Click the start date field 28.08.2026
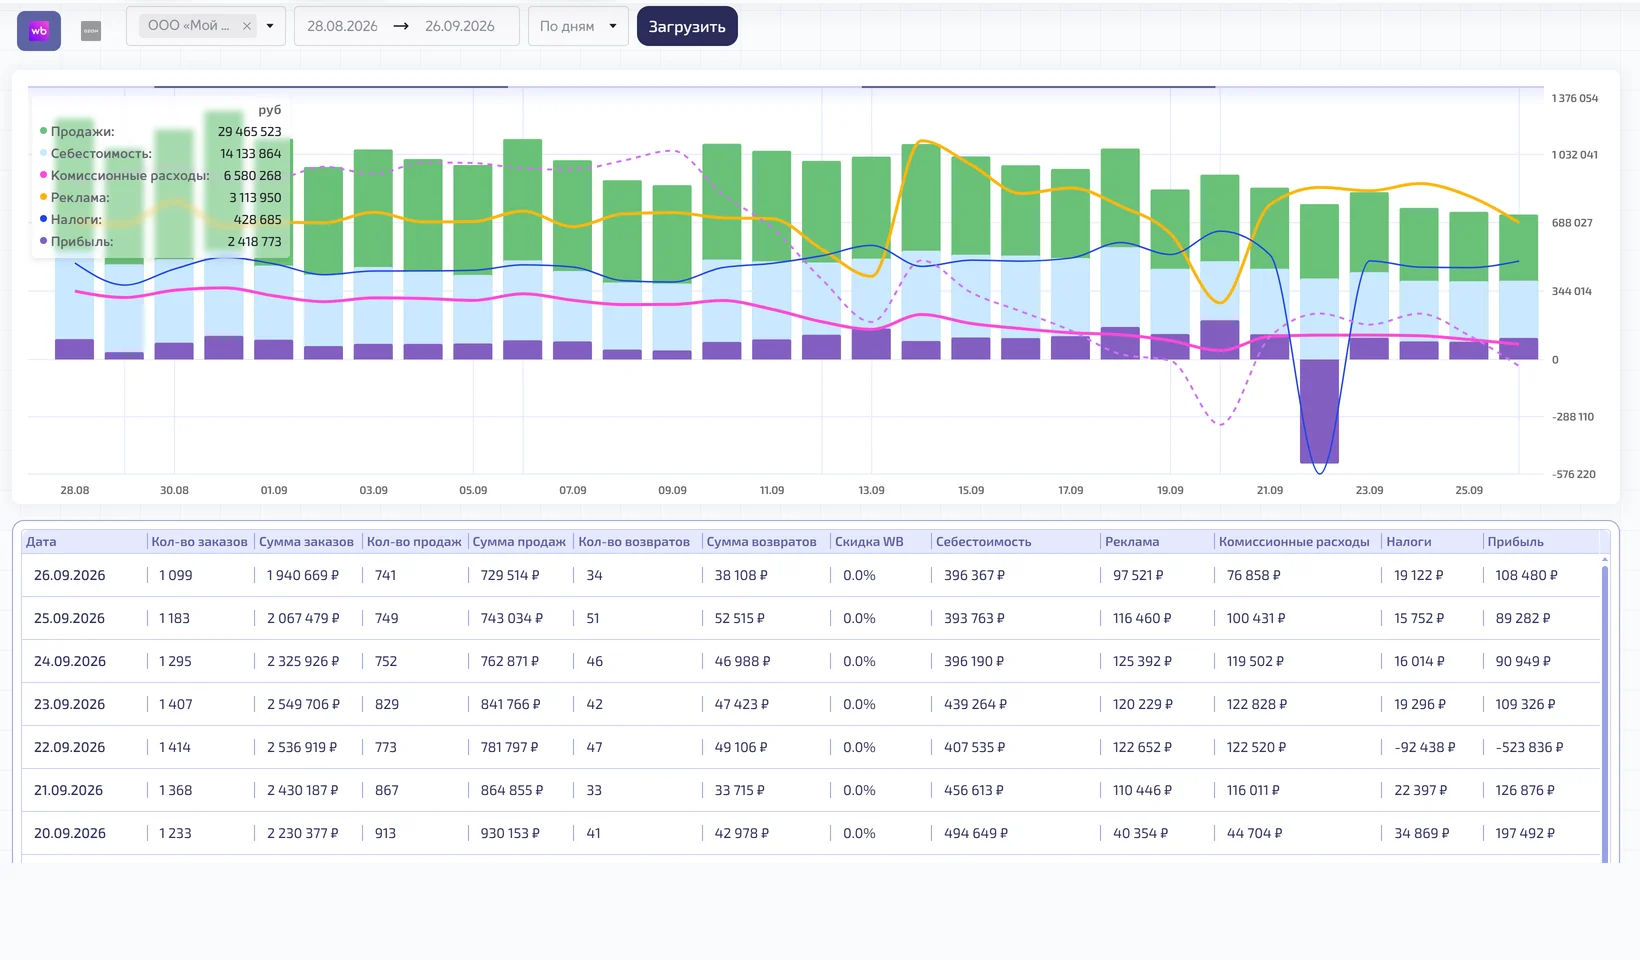1640x960 pixels. click(342, 26)
